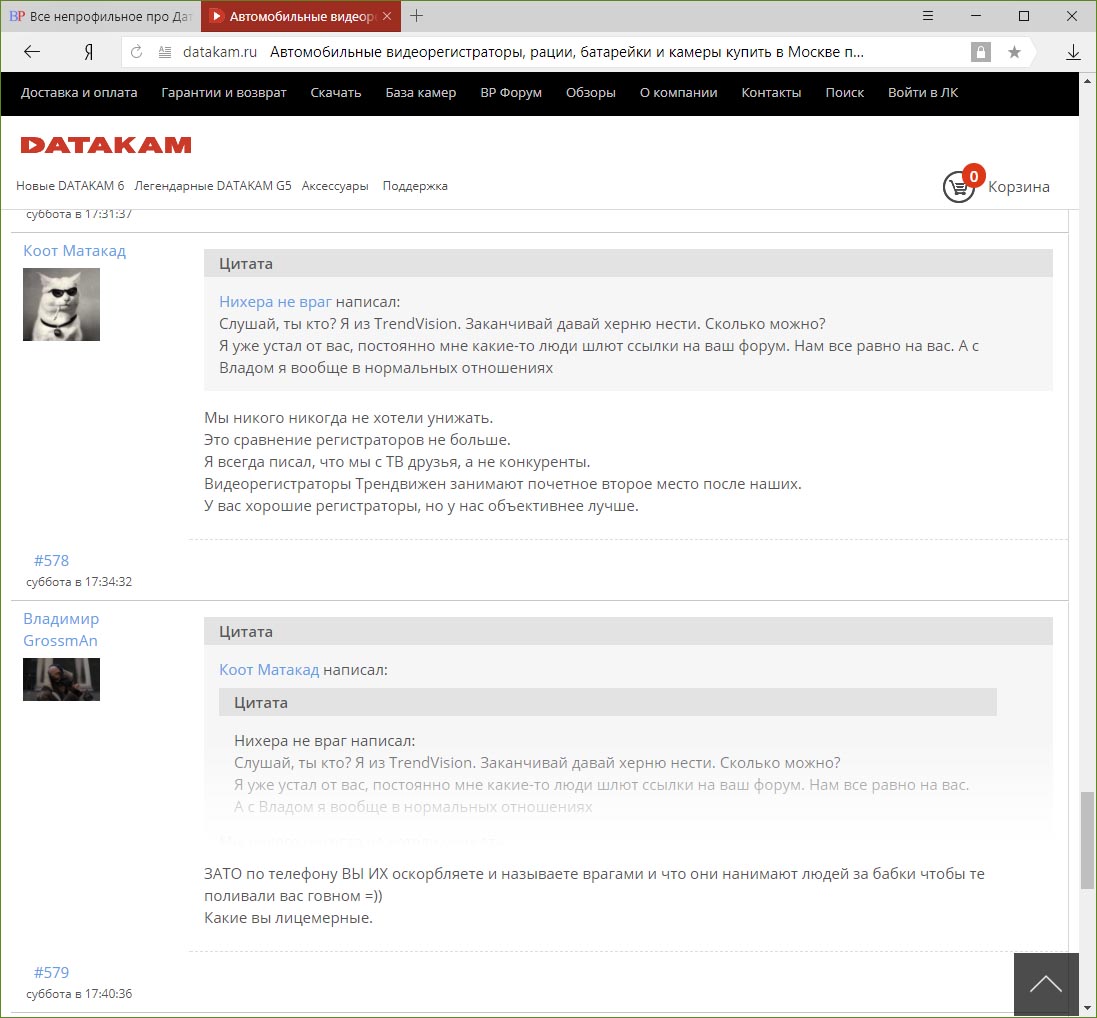This screenshot has width=1097, height=1018.
Task: Switch to the 'Все непрофильное про' tab
Action: click(x=100, y=16)
